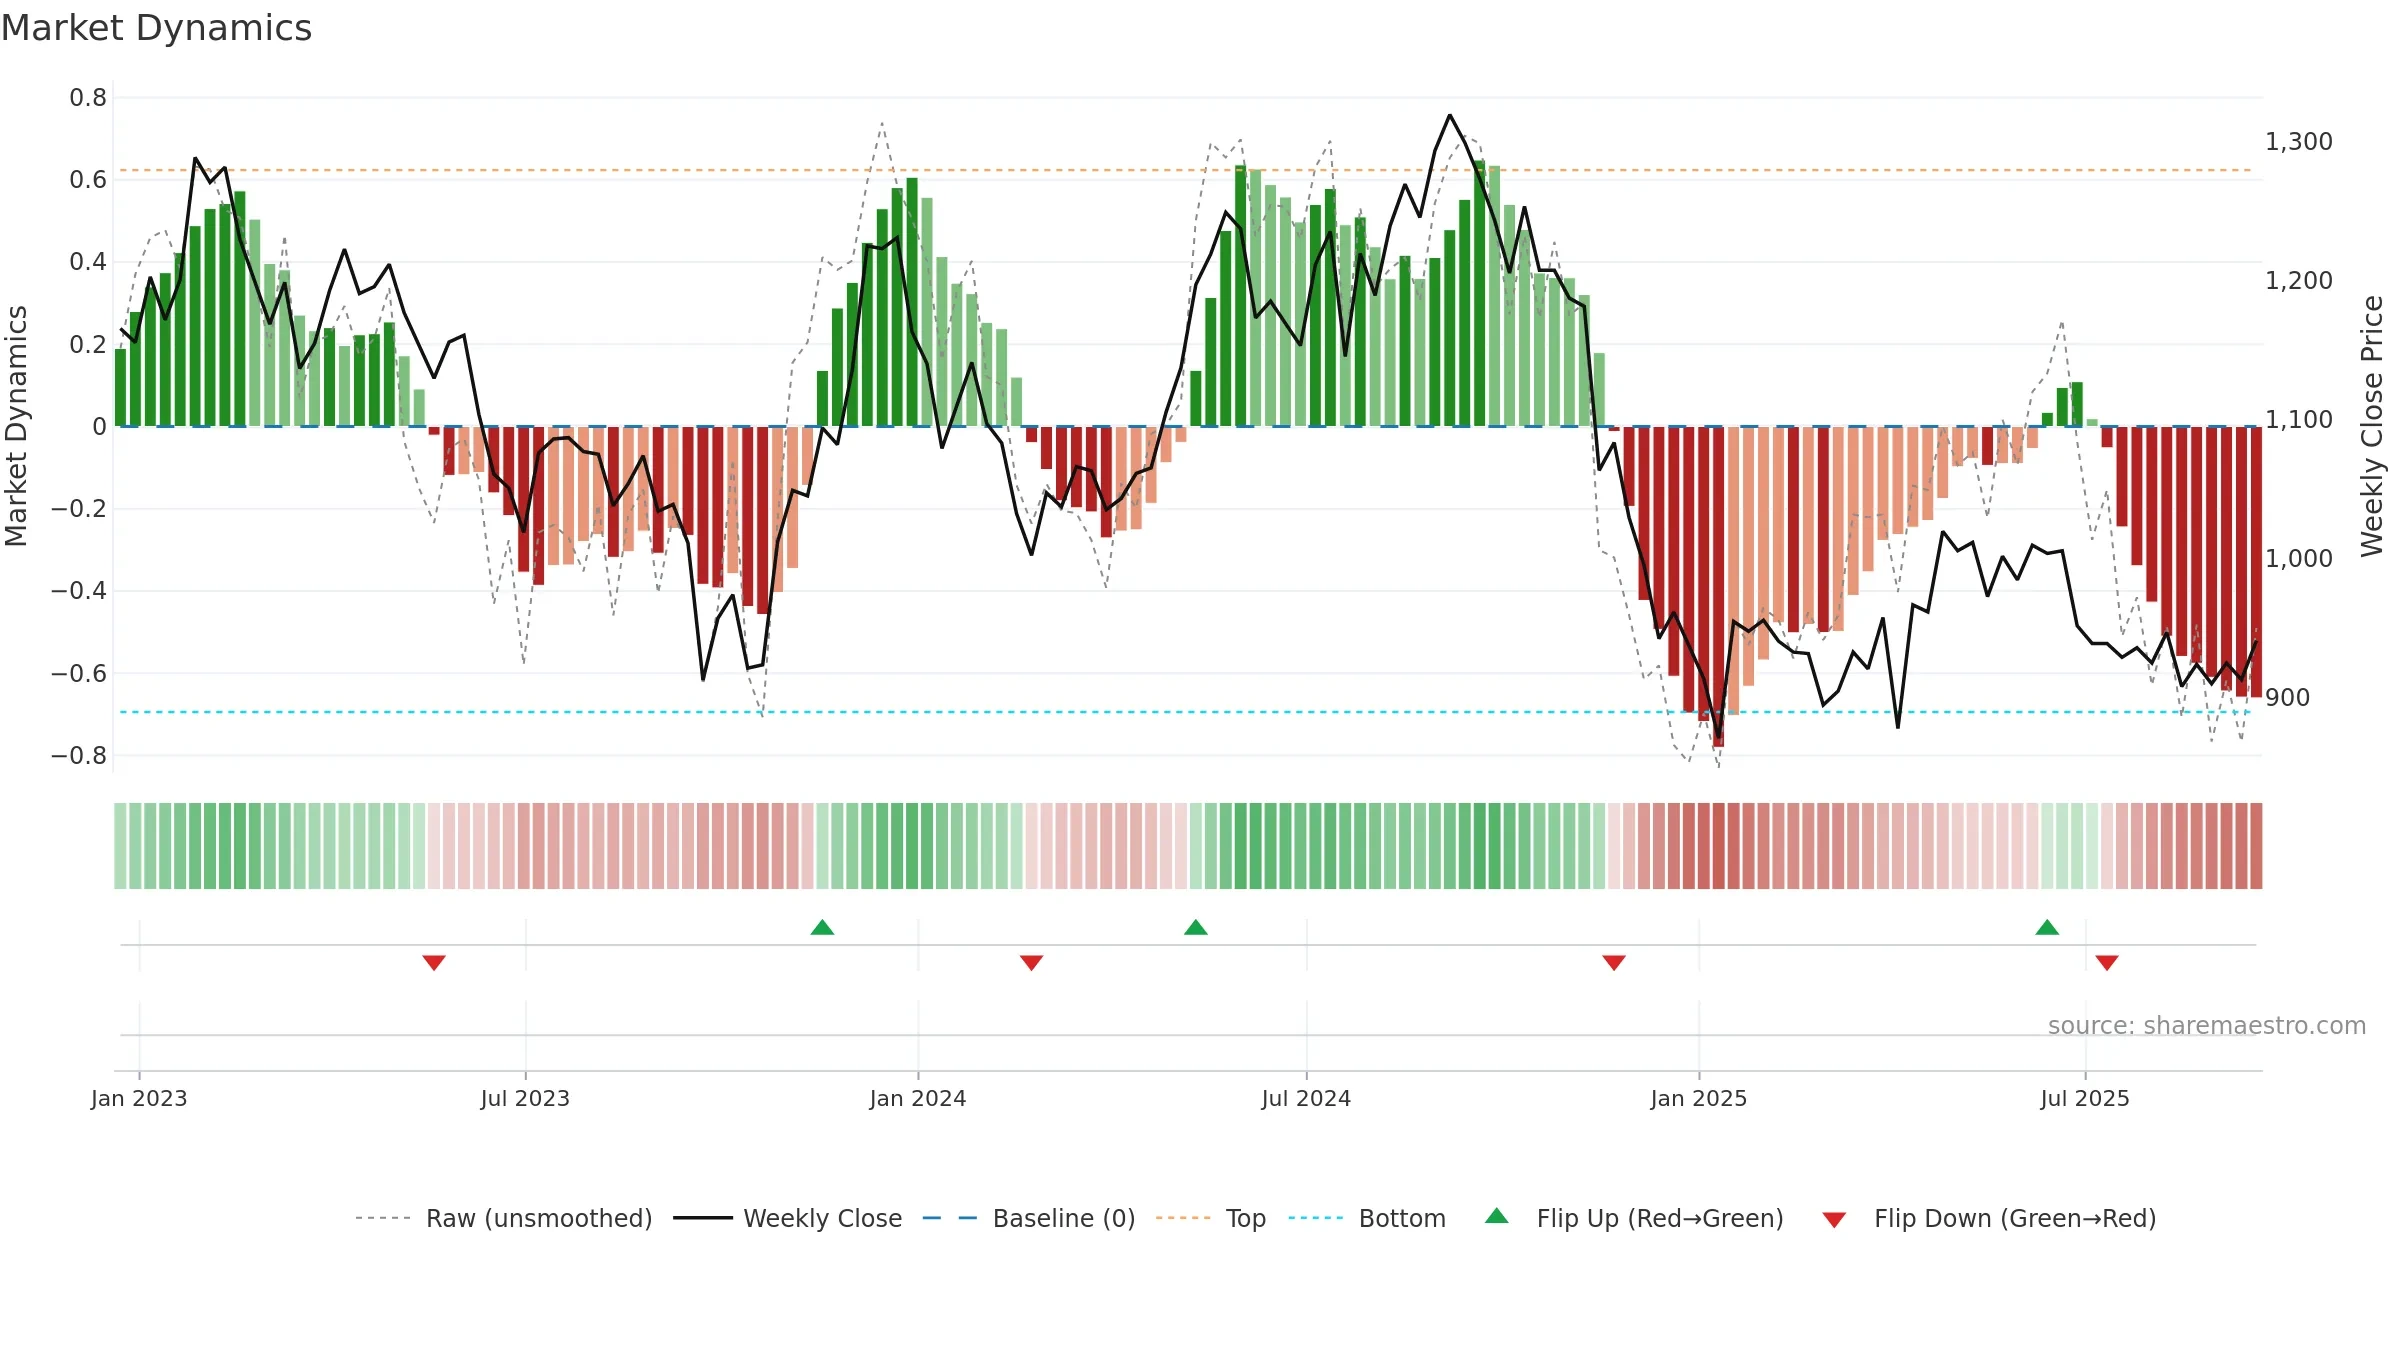Select the Flip Down marker after Jul 2025
Viewport: 2400px width, 1350px height.
tap(2107, 962)
